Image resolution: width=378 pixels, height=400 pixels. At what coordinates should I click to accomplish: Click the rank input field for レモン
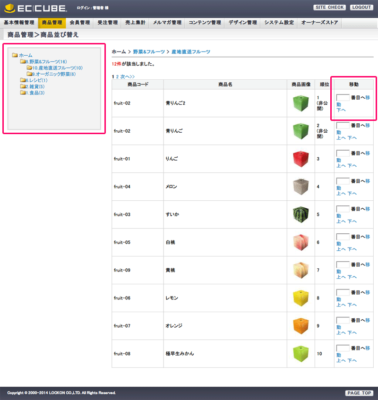[343, 292]
